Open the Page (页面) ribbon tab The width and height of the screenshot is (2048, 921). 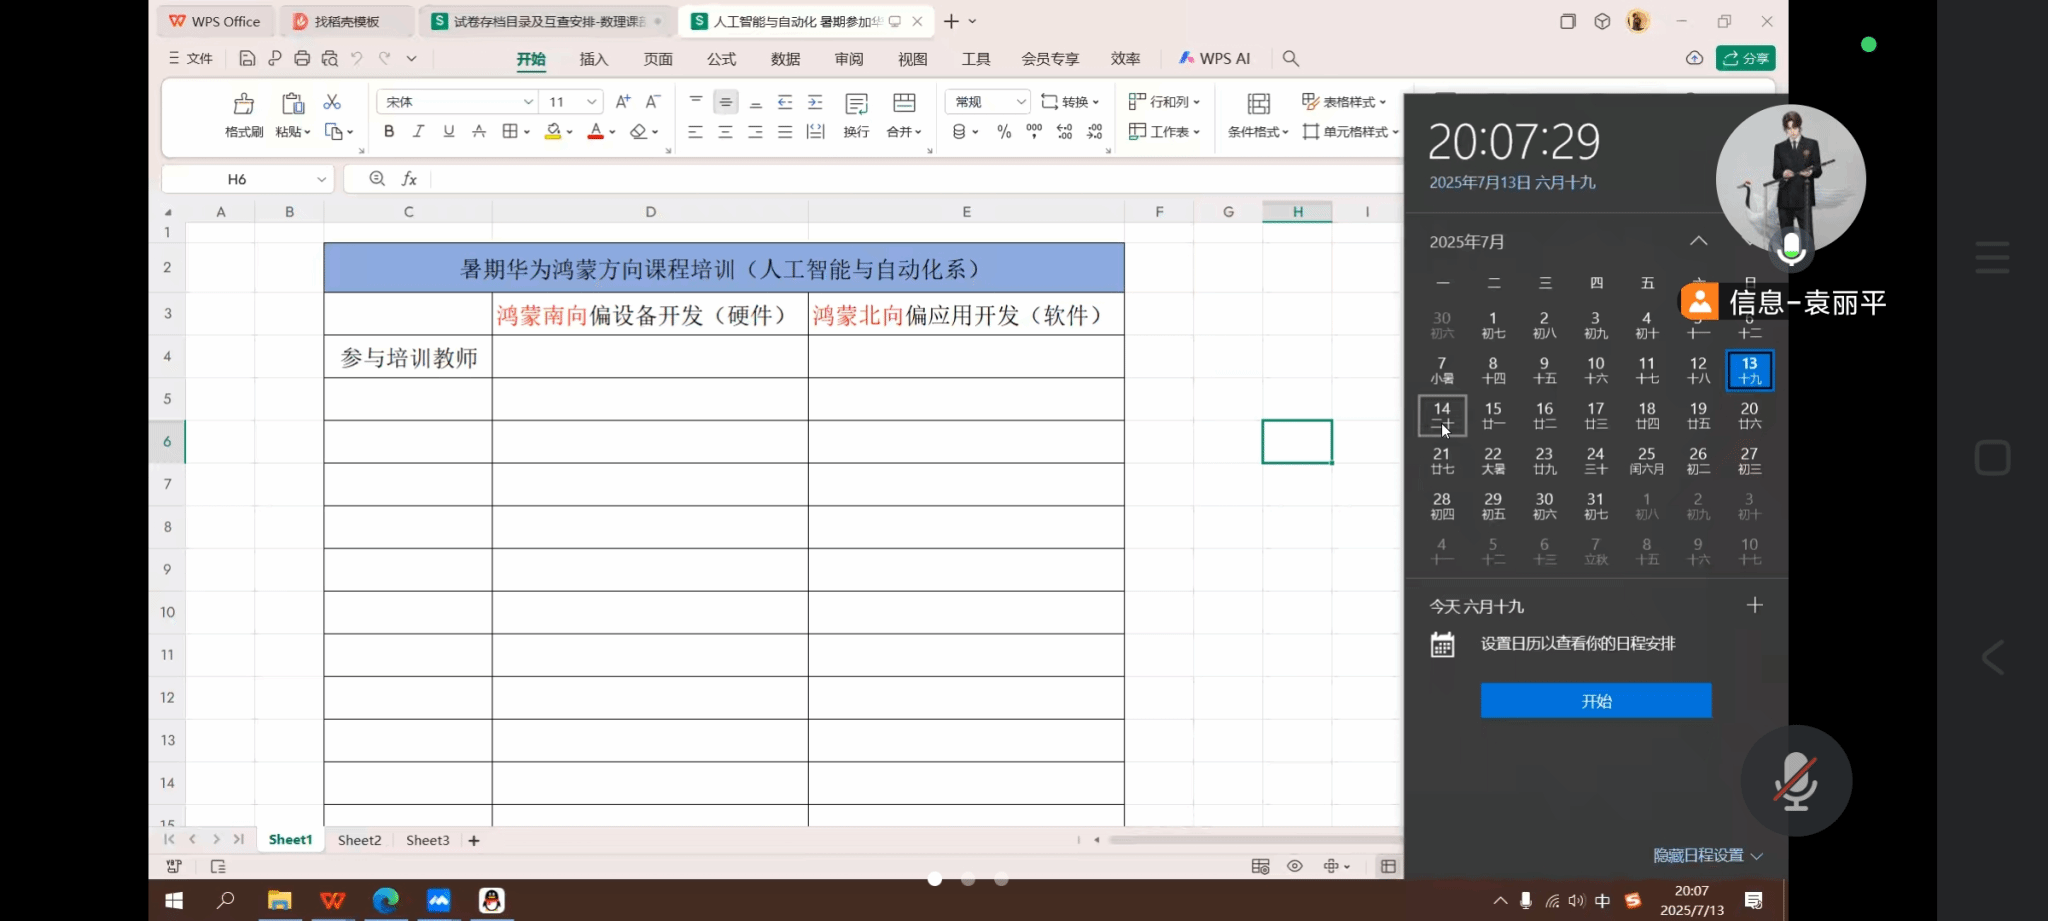click(658, 59)
